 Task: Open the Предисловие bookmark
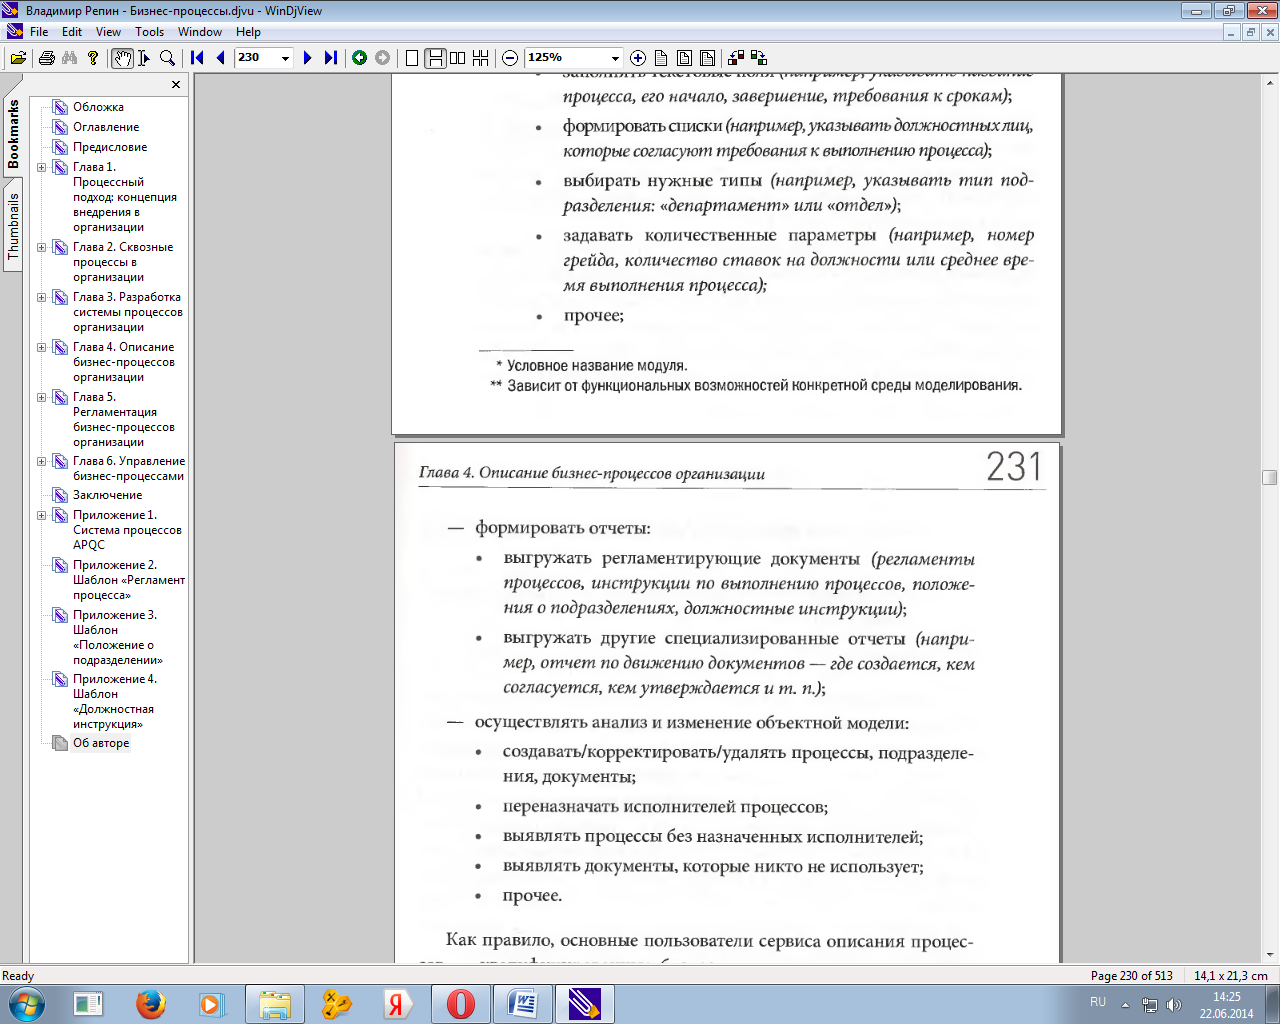110,147
